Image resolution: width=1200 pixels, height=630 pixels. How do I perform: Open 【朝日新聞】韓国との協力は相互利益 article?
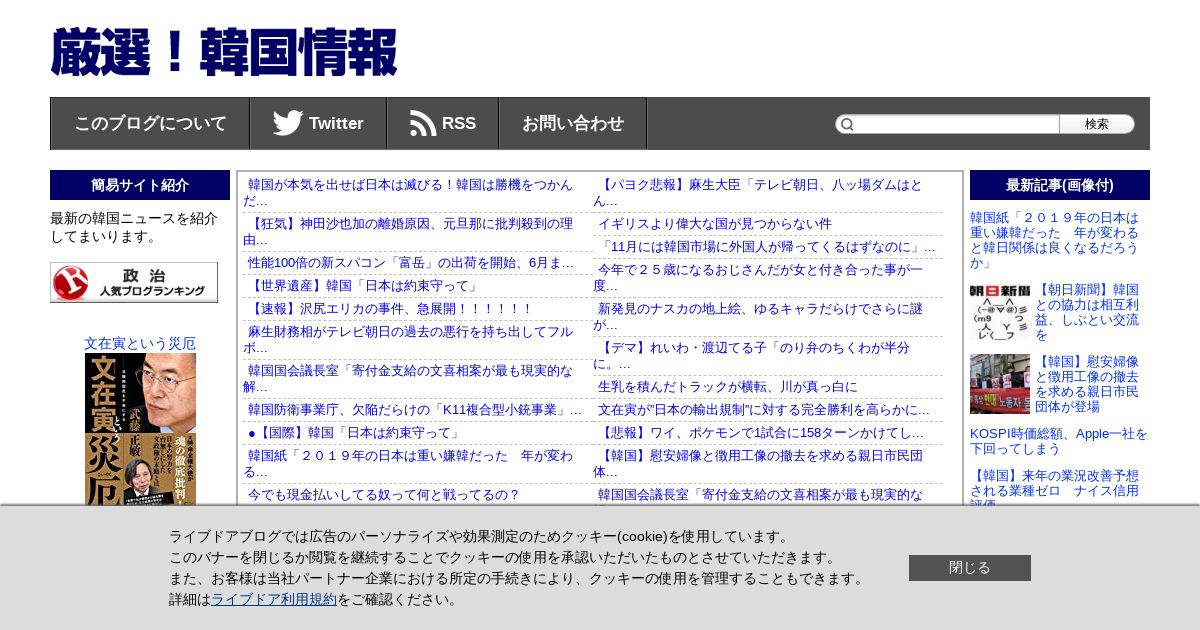[1087, 313]
